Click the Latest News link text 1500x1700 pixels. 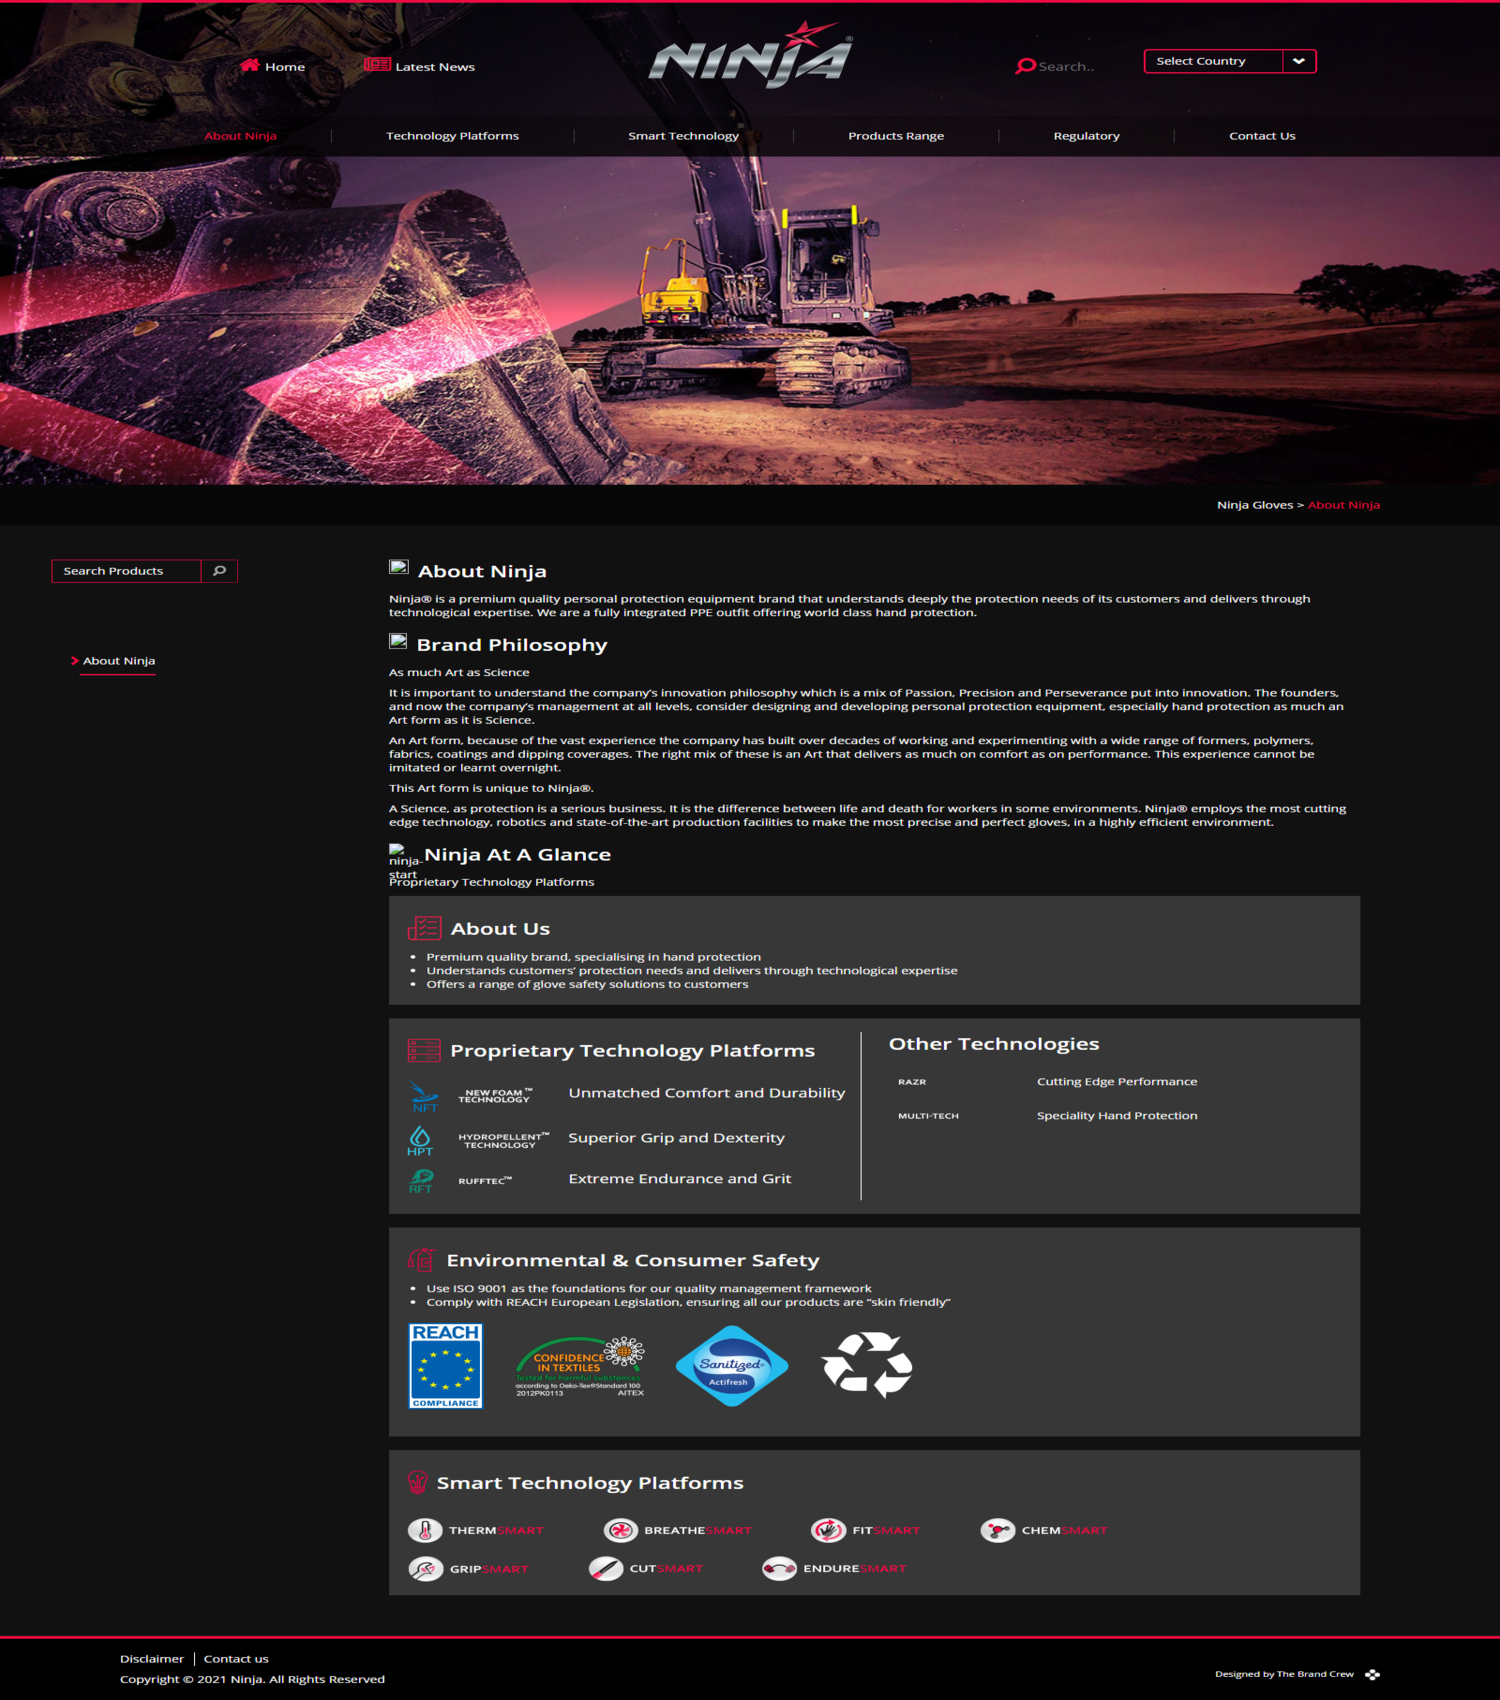435,67
